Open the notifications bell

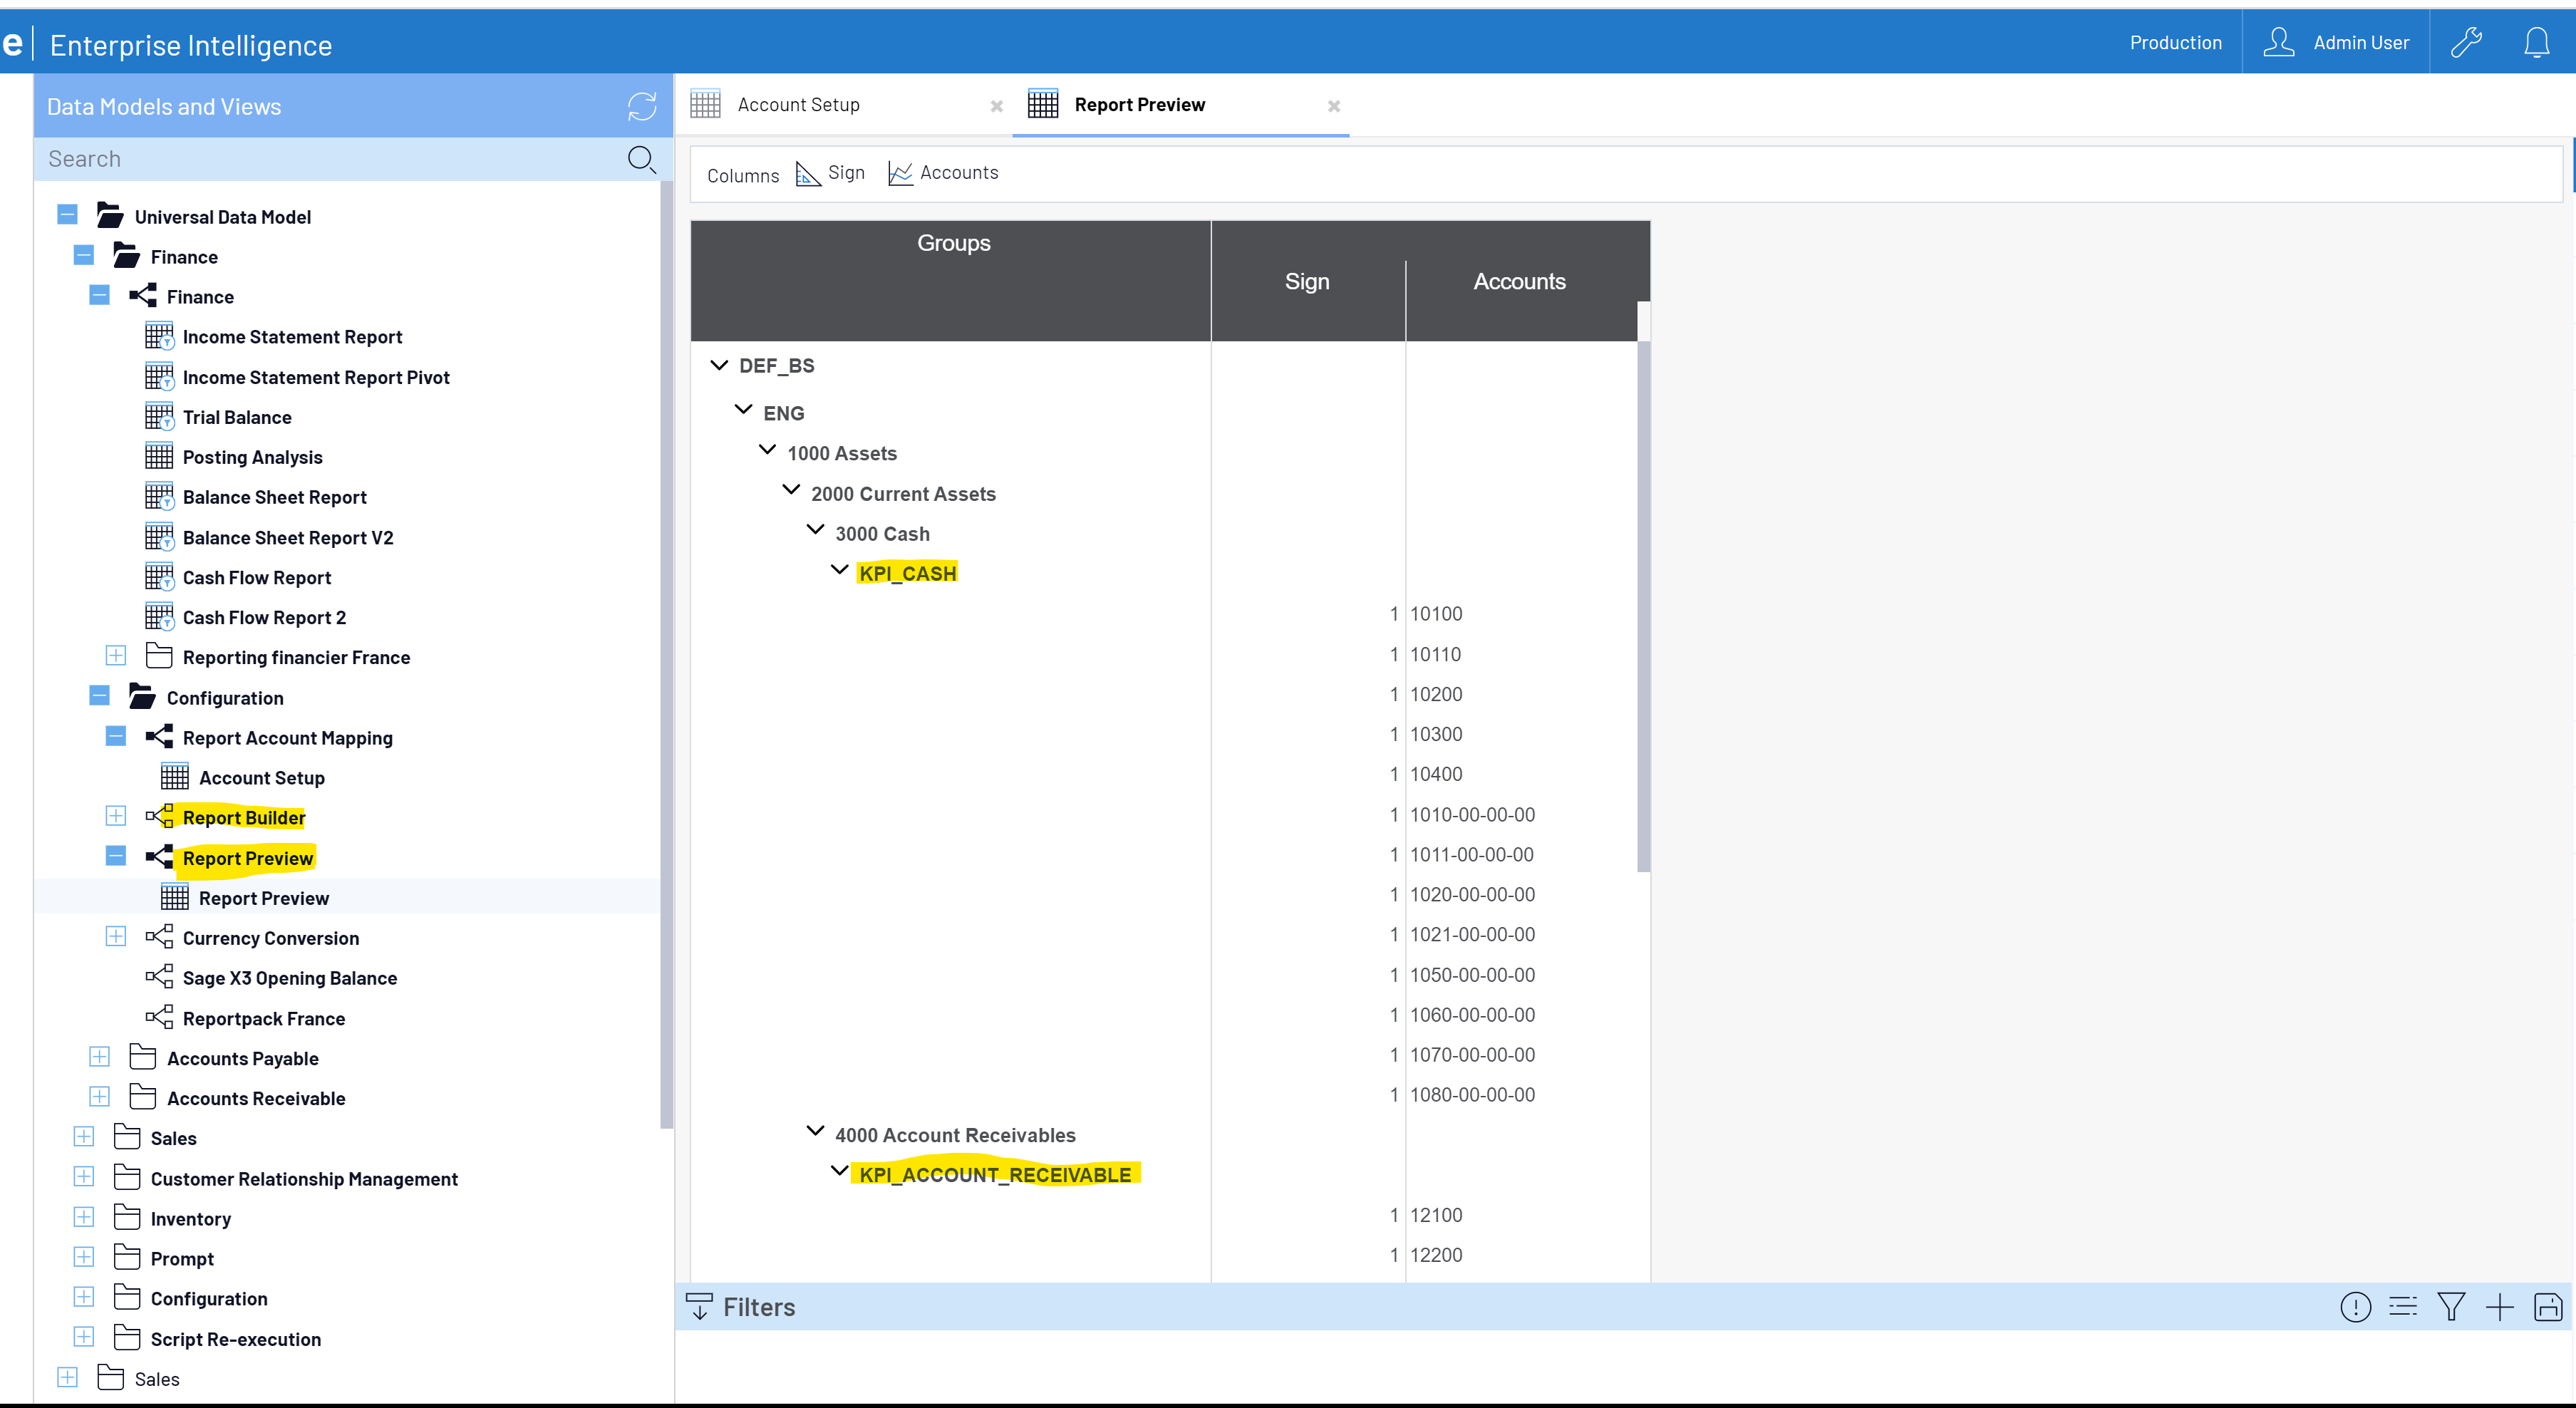[2536, 43]
